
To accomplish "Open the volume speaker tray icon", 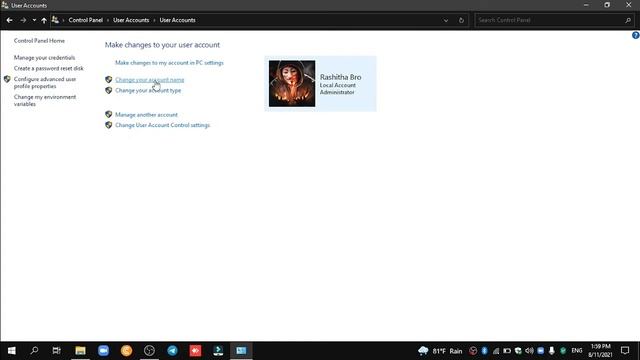I will coord(529,351).
